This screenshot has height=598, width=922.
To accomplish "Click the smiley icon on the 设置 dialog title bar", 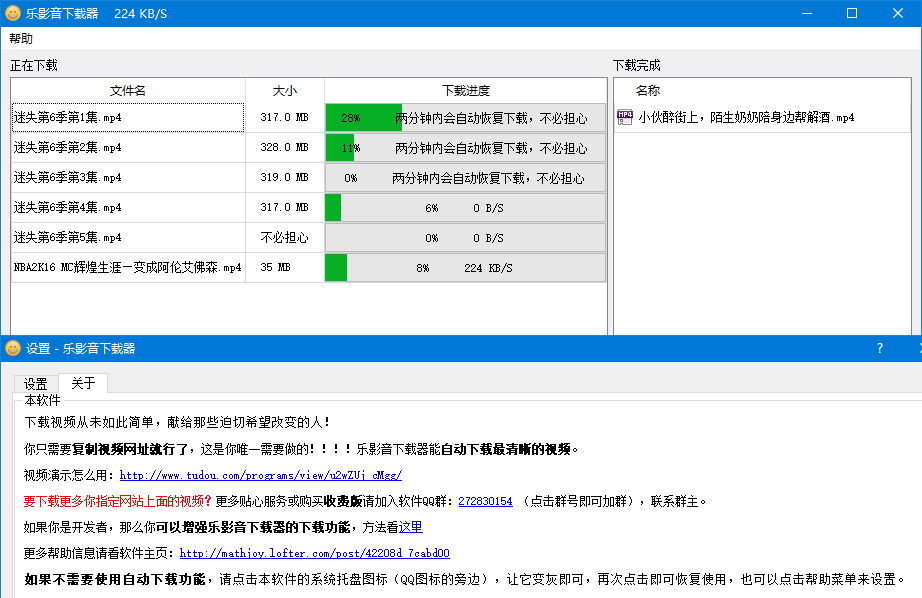I will click(x=13, y=348).
